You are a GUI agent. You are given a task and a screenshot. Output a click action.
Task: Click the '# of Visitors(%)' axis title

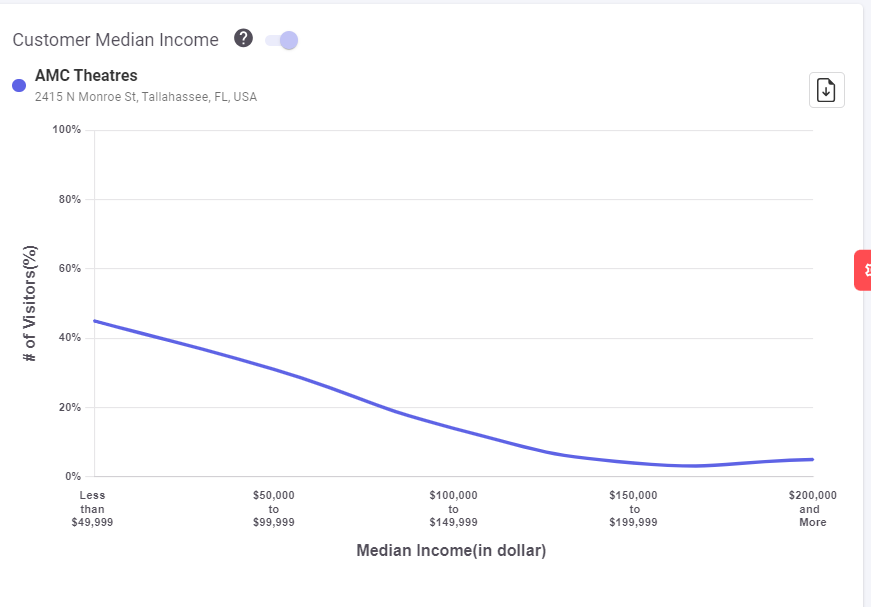[30, 302]
